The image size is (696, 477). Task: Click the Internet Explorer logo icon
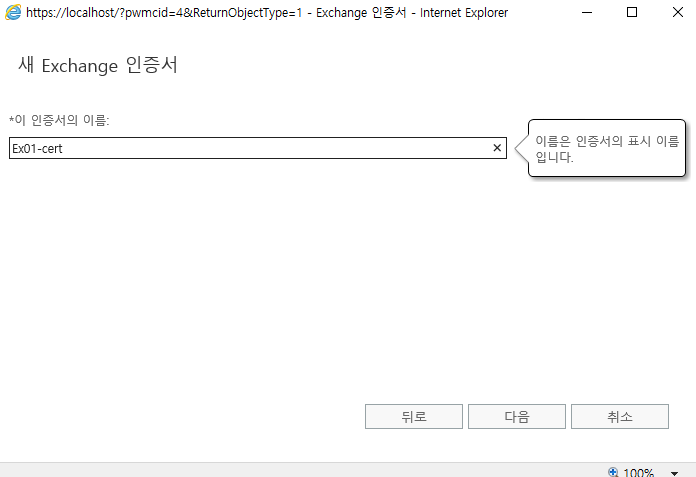point(13,12)
